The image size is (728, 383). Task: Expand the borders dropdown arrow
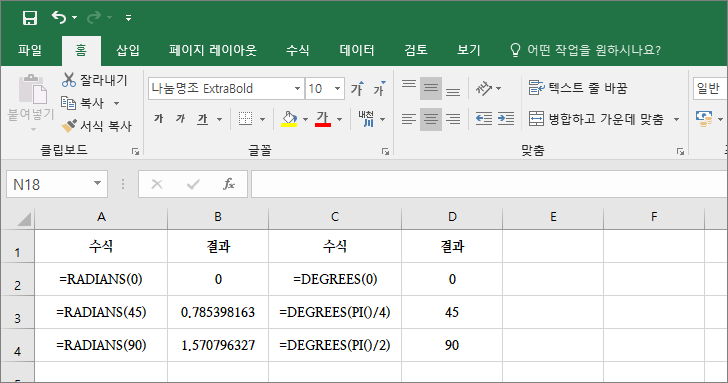262,119
